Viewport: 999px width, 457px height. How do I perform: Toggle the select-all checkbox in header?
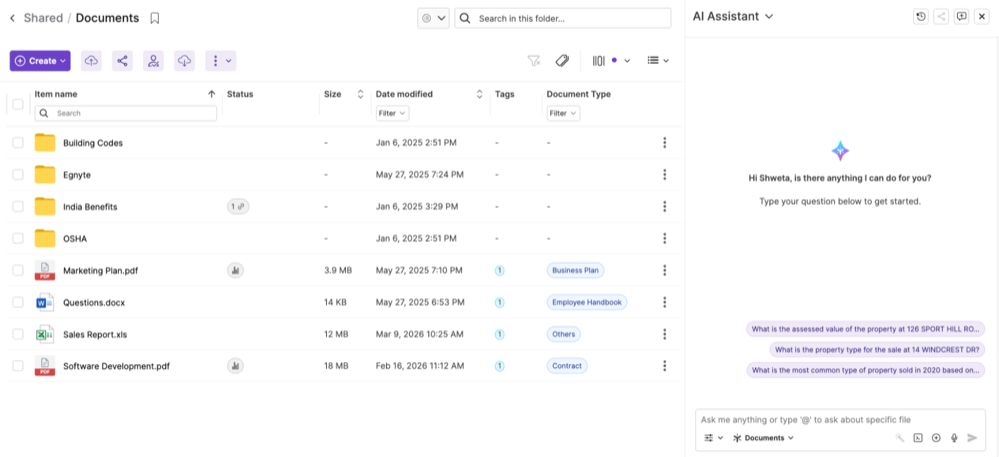(x=18, y=104)
